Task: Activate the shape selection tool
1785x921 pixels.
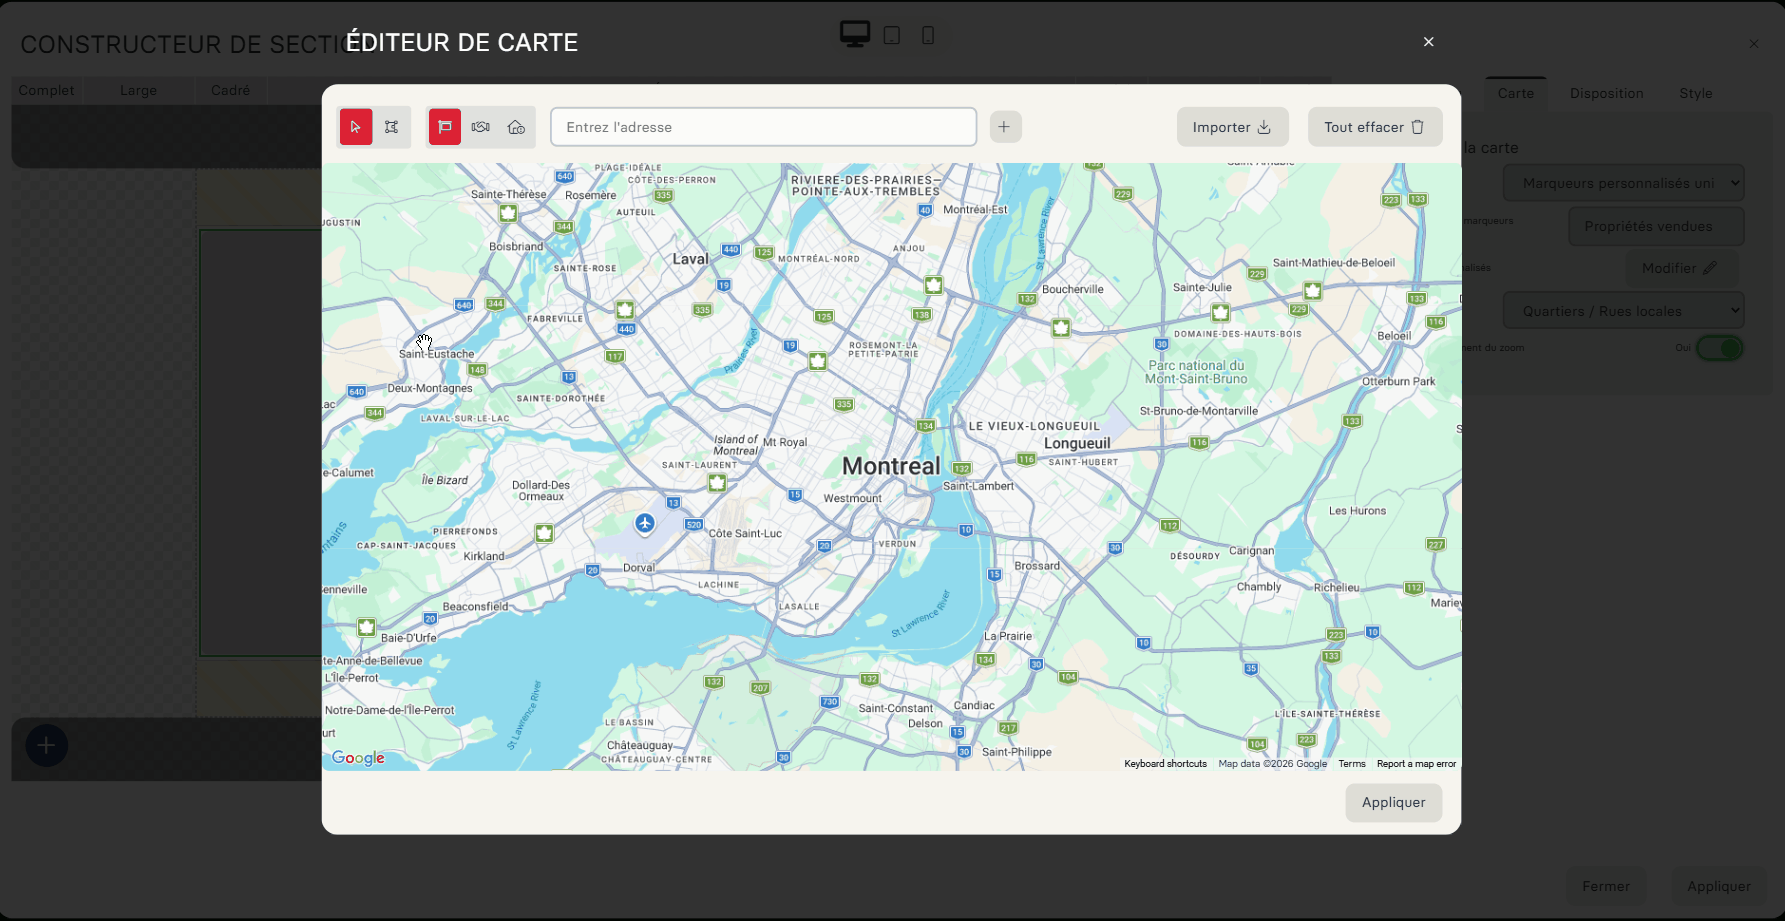Action: [x=392, y=127]
